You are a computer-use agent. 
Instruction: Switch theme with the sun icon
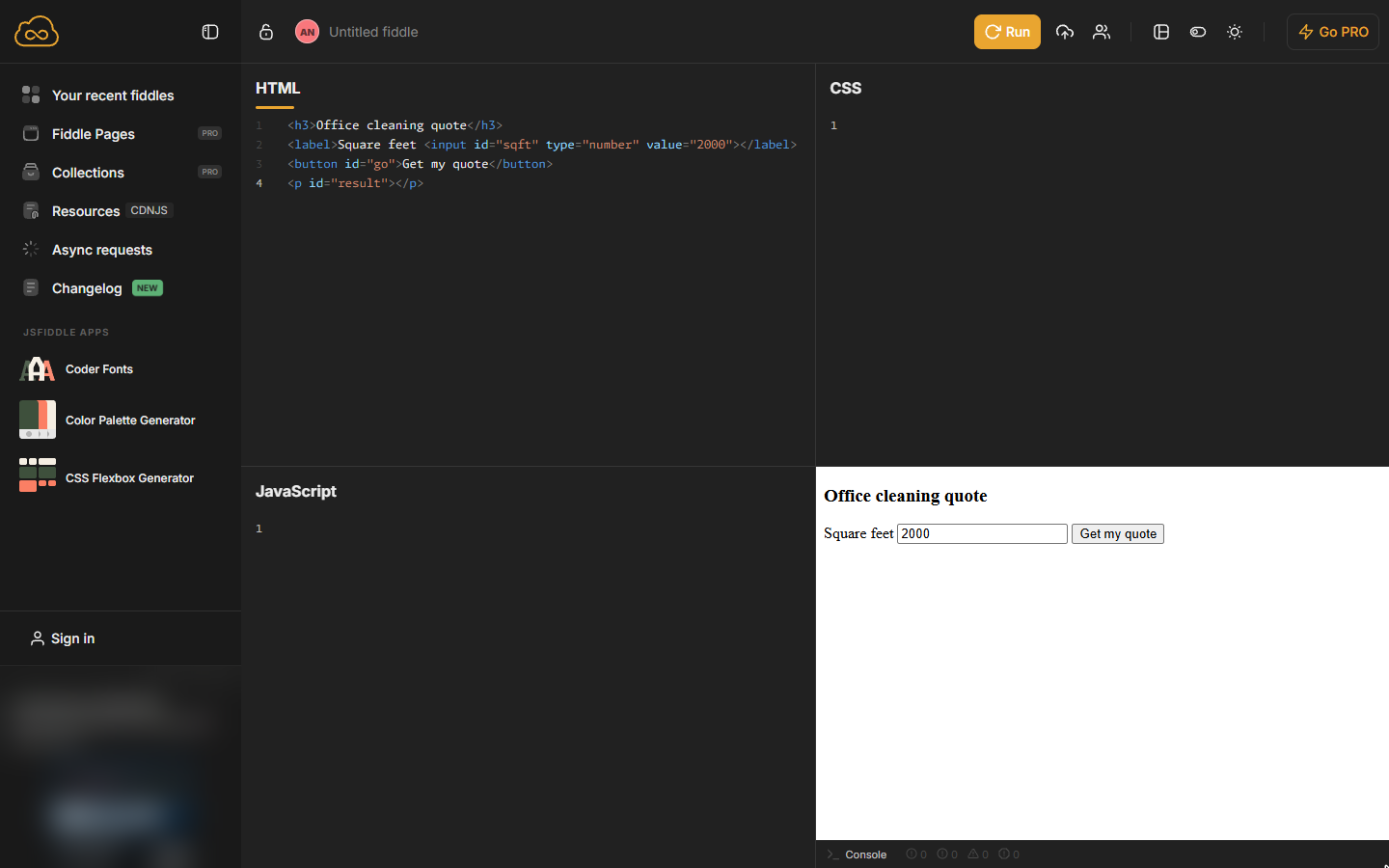click(1235, 32)
